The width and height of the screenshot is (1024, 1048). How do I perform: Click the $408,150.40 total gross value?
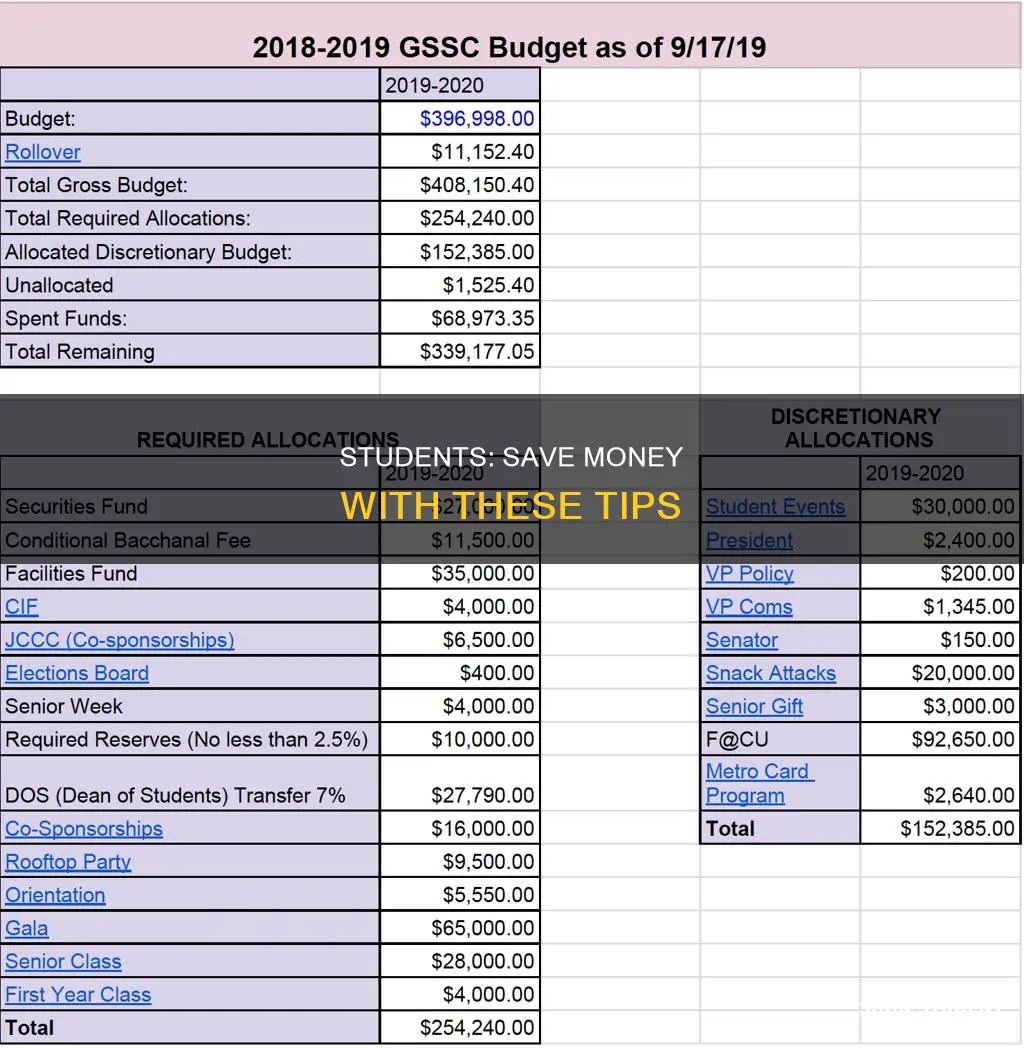pos(460,185)
